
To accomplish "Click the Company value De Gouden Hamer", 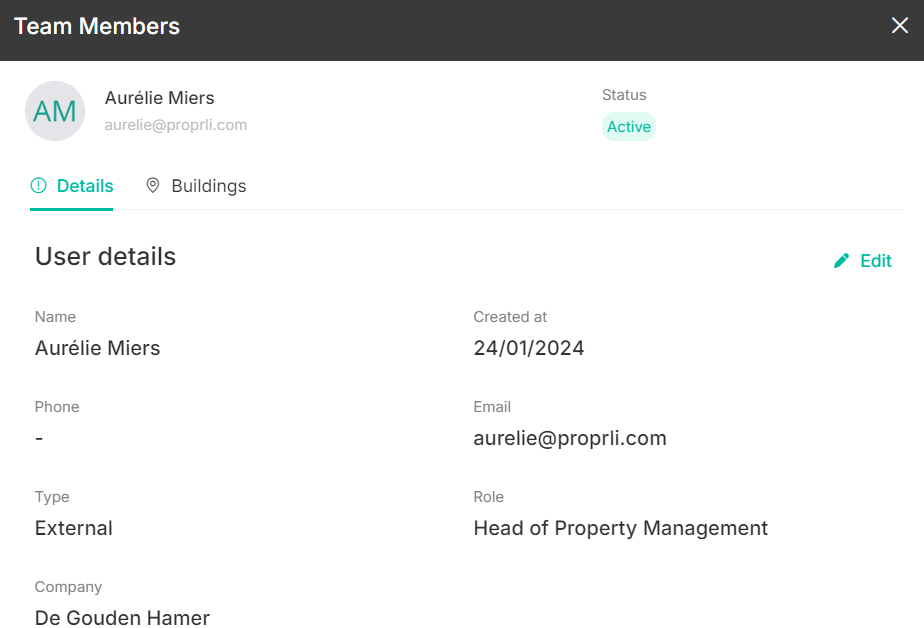I will pyautogui.click(x=122, y=618).
